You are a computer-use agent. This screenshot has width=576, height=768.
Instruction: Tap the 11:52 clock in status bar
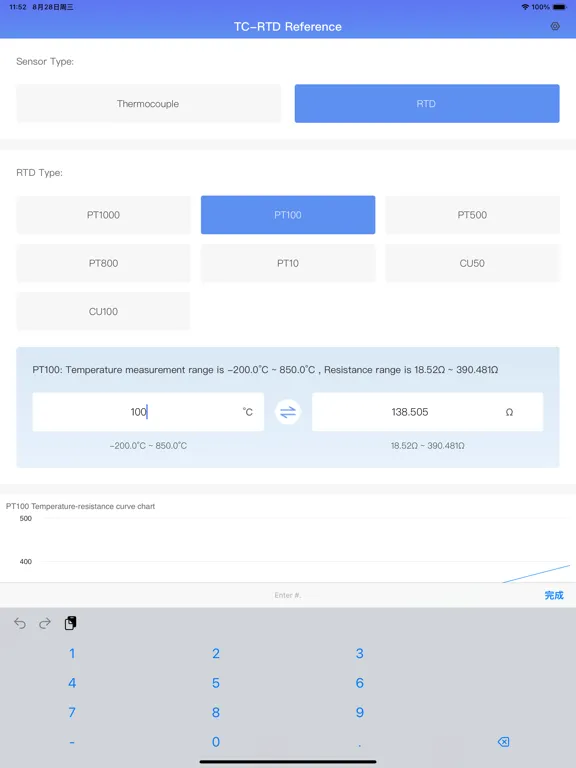click(x=18, y=7)
